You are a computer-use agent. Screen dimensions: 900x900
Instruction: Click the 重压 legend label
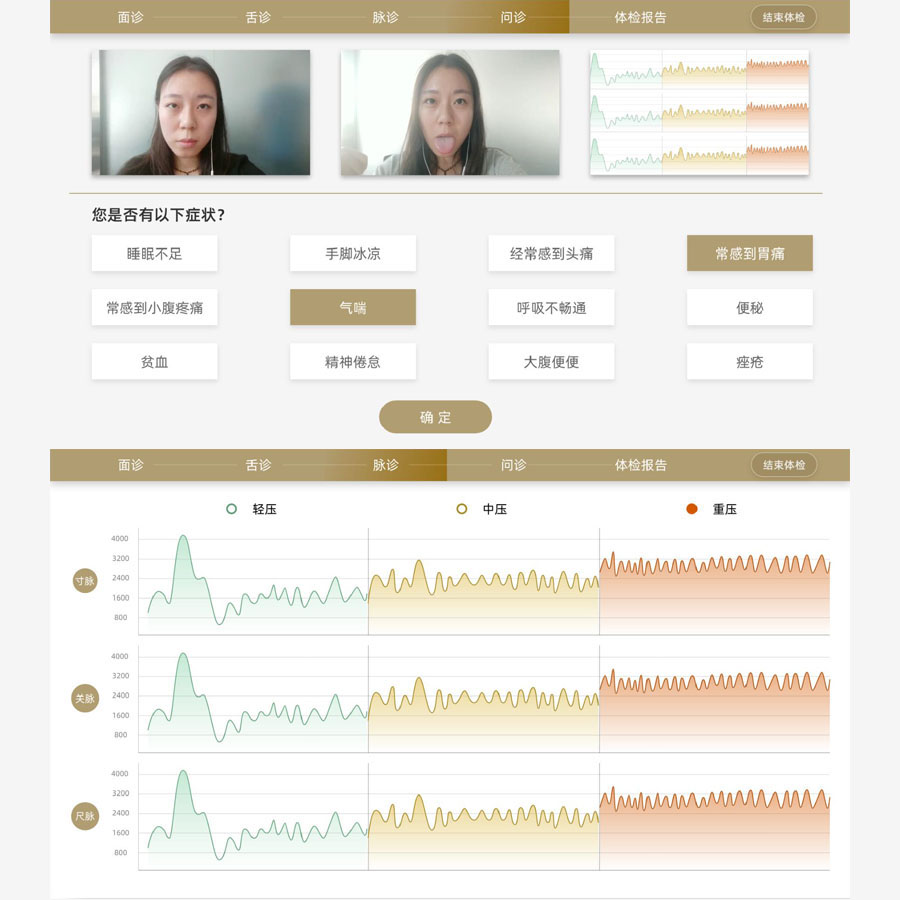coord(725,509)
